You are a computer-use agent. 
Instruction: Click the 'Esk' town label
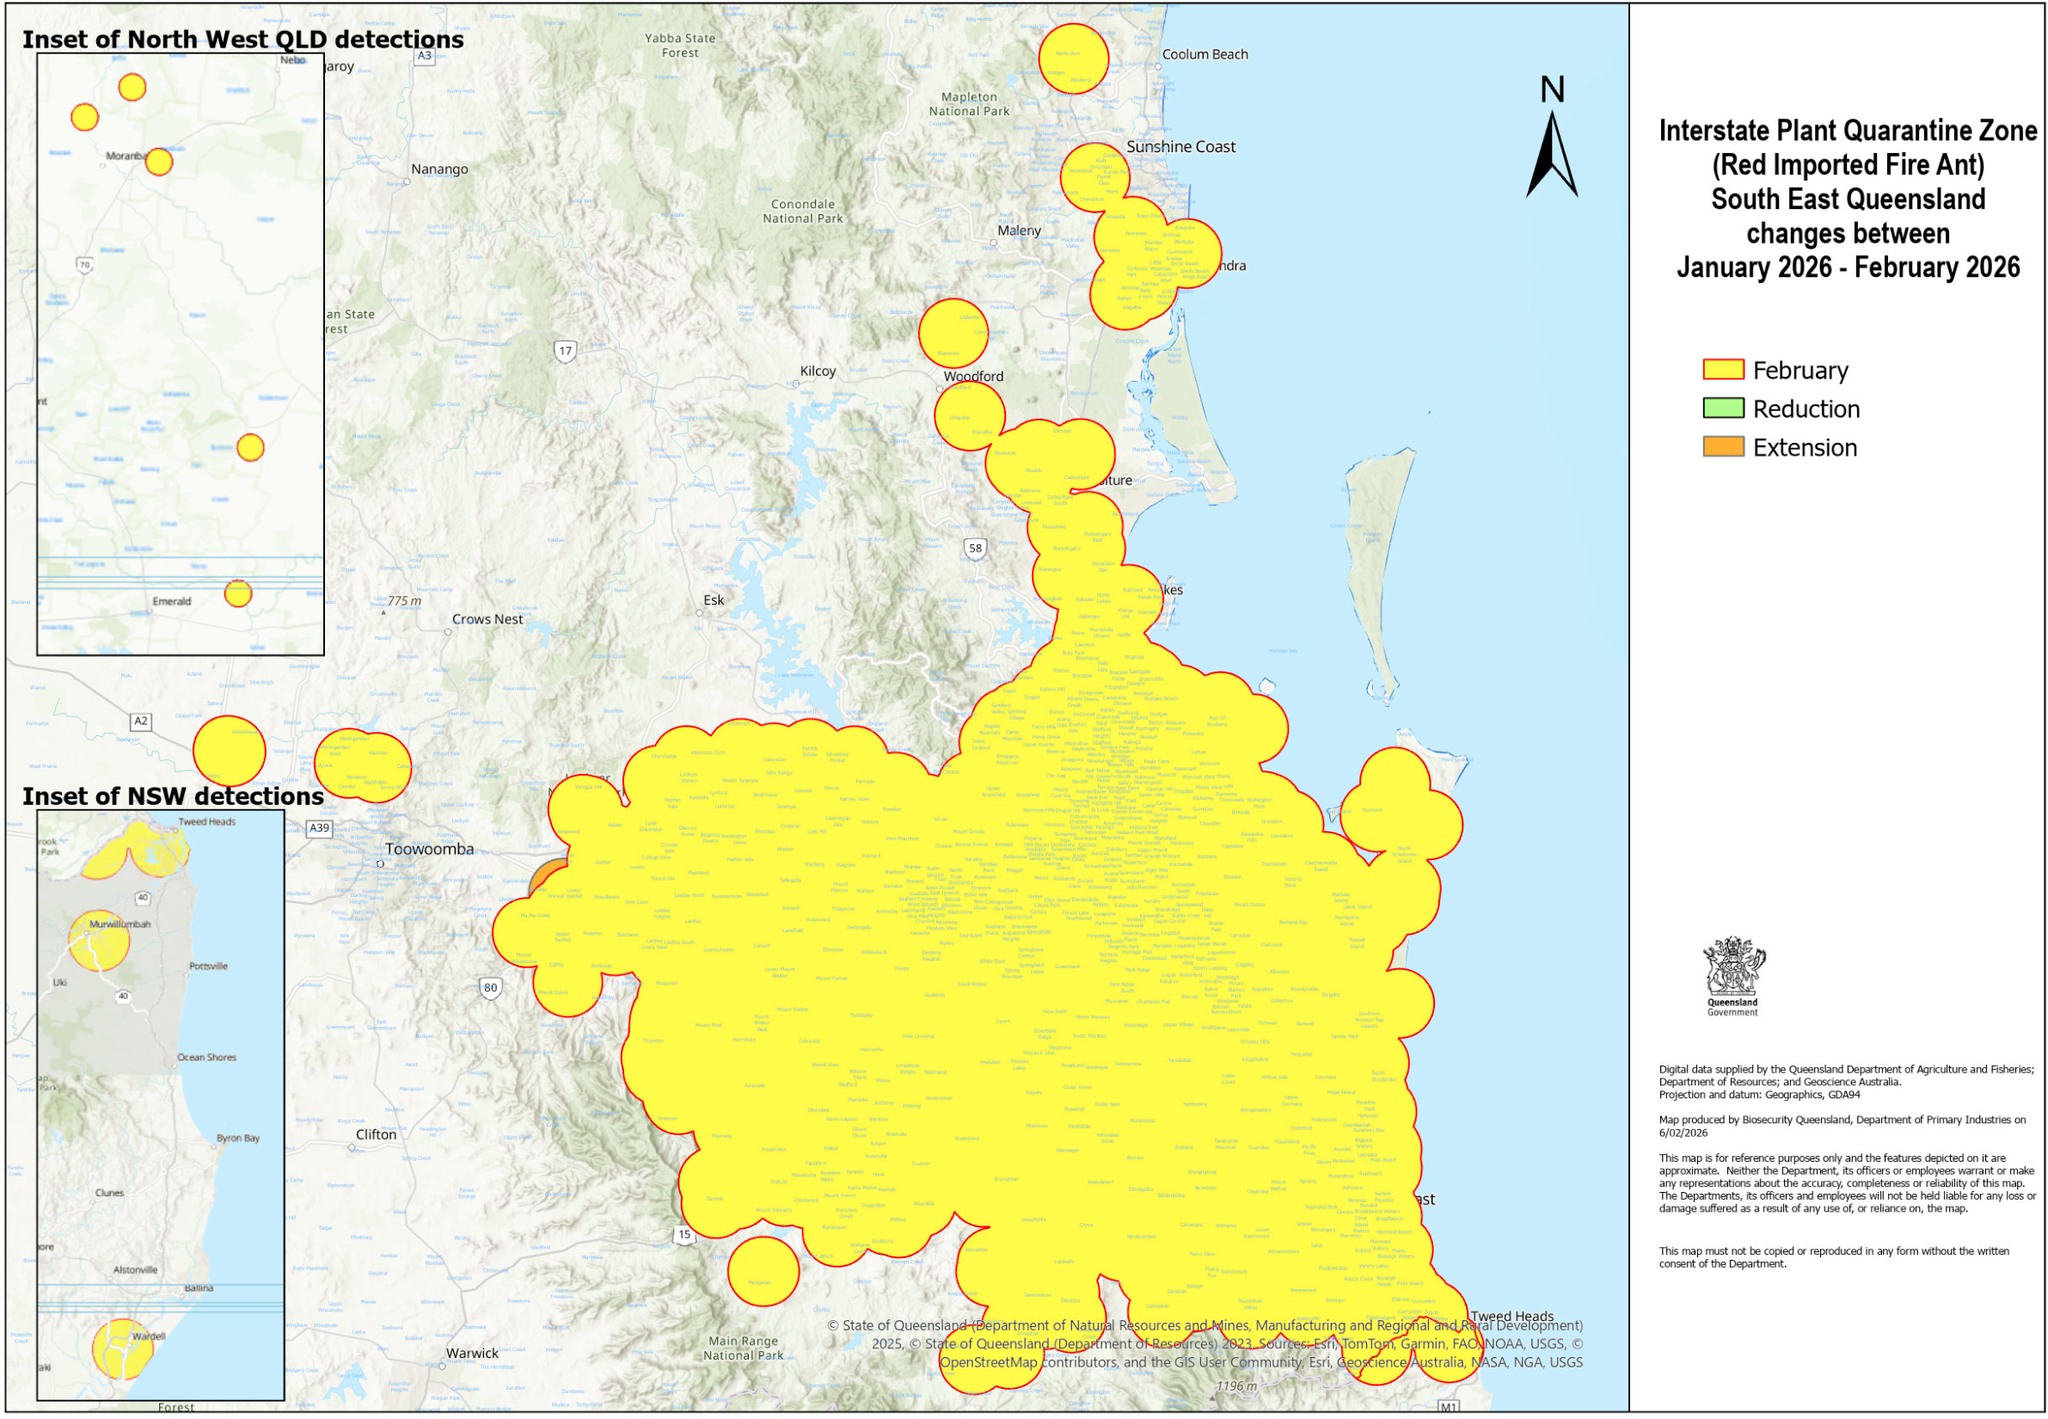point(713,601)
